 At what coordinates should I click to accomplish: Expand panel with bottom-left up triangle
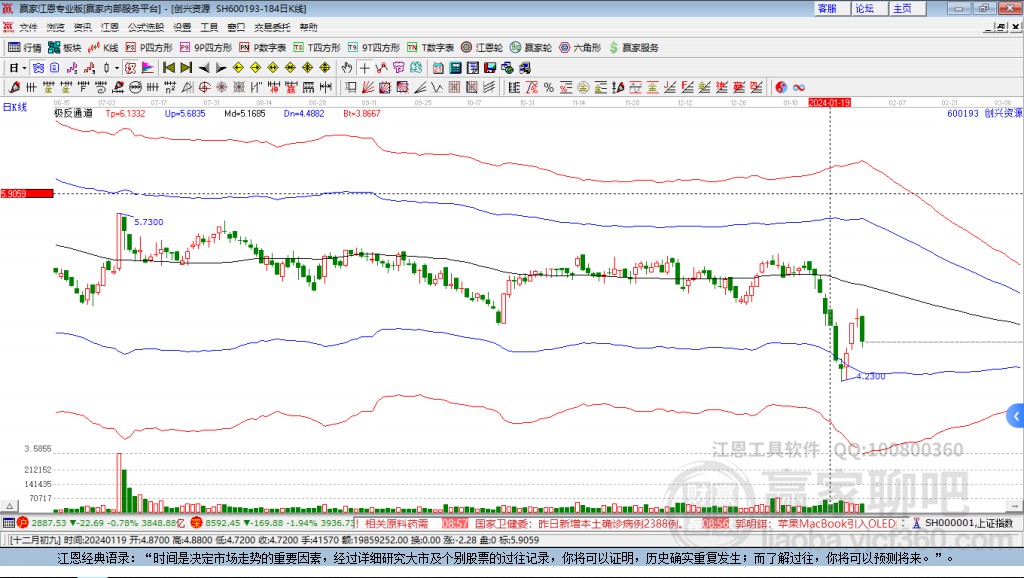(9, 506)
